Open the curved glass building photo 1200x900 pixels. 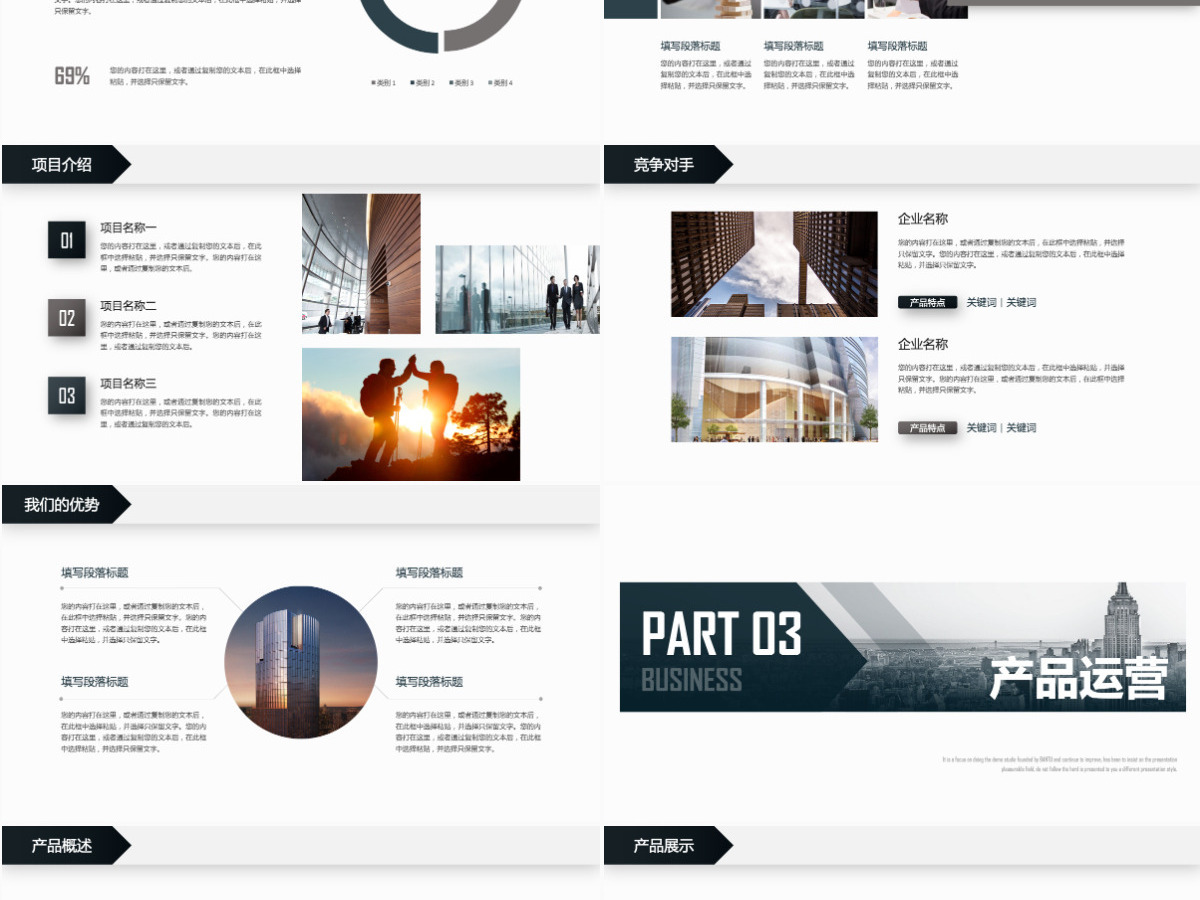(774, 389)
